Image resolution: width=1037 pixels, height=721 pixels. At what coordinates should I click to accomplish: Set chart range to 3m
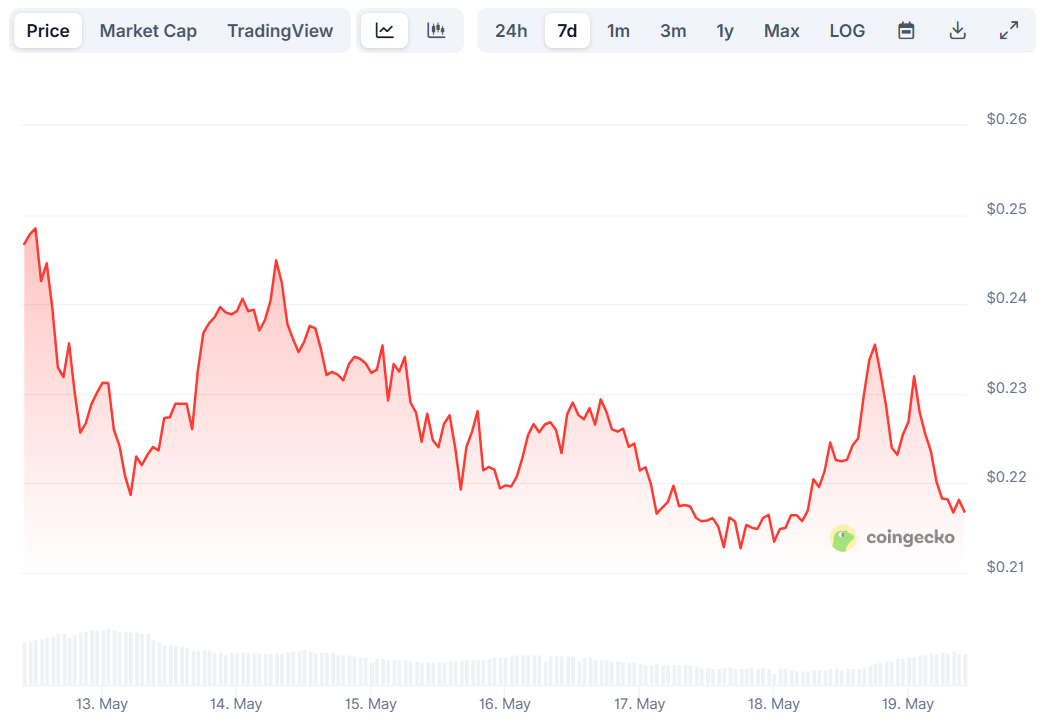coord(673,30)
